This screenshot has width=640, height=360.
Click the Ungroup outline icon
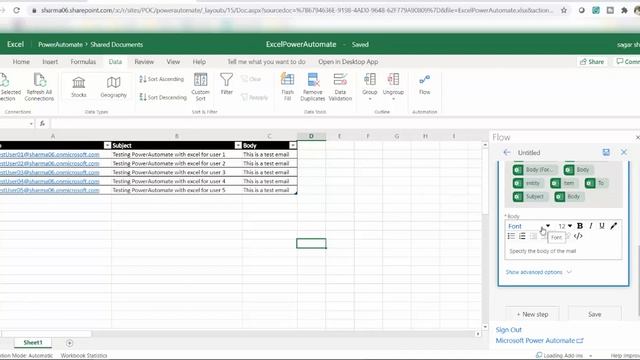[393, 86]
